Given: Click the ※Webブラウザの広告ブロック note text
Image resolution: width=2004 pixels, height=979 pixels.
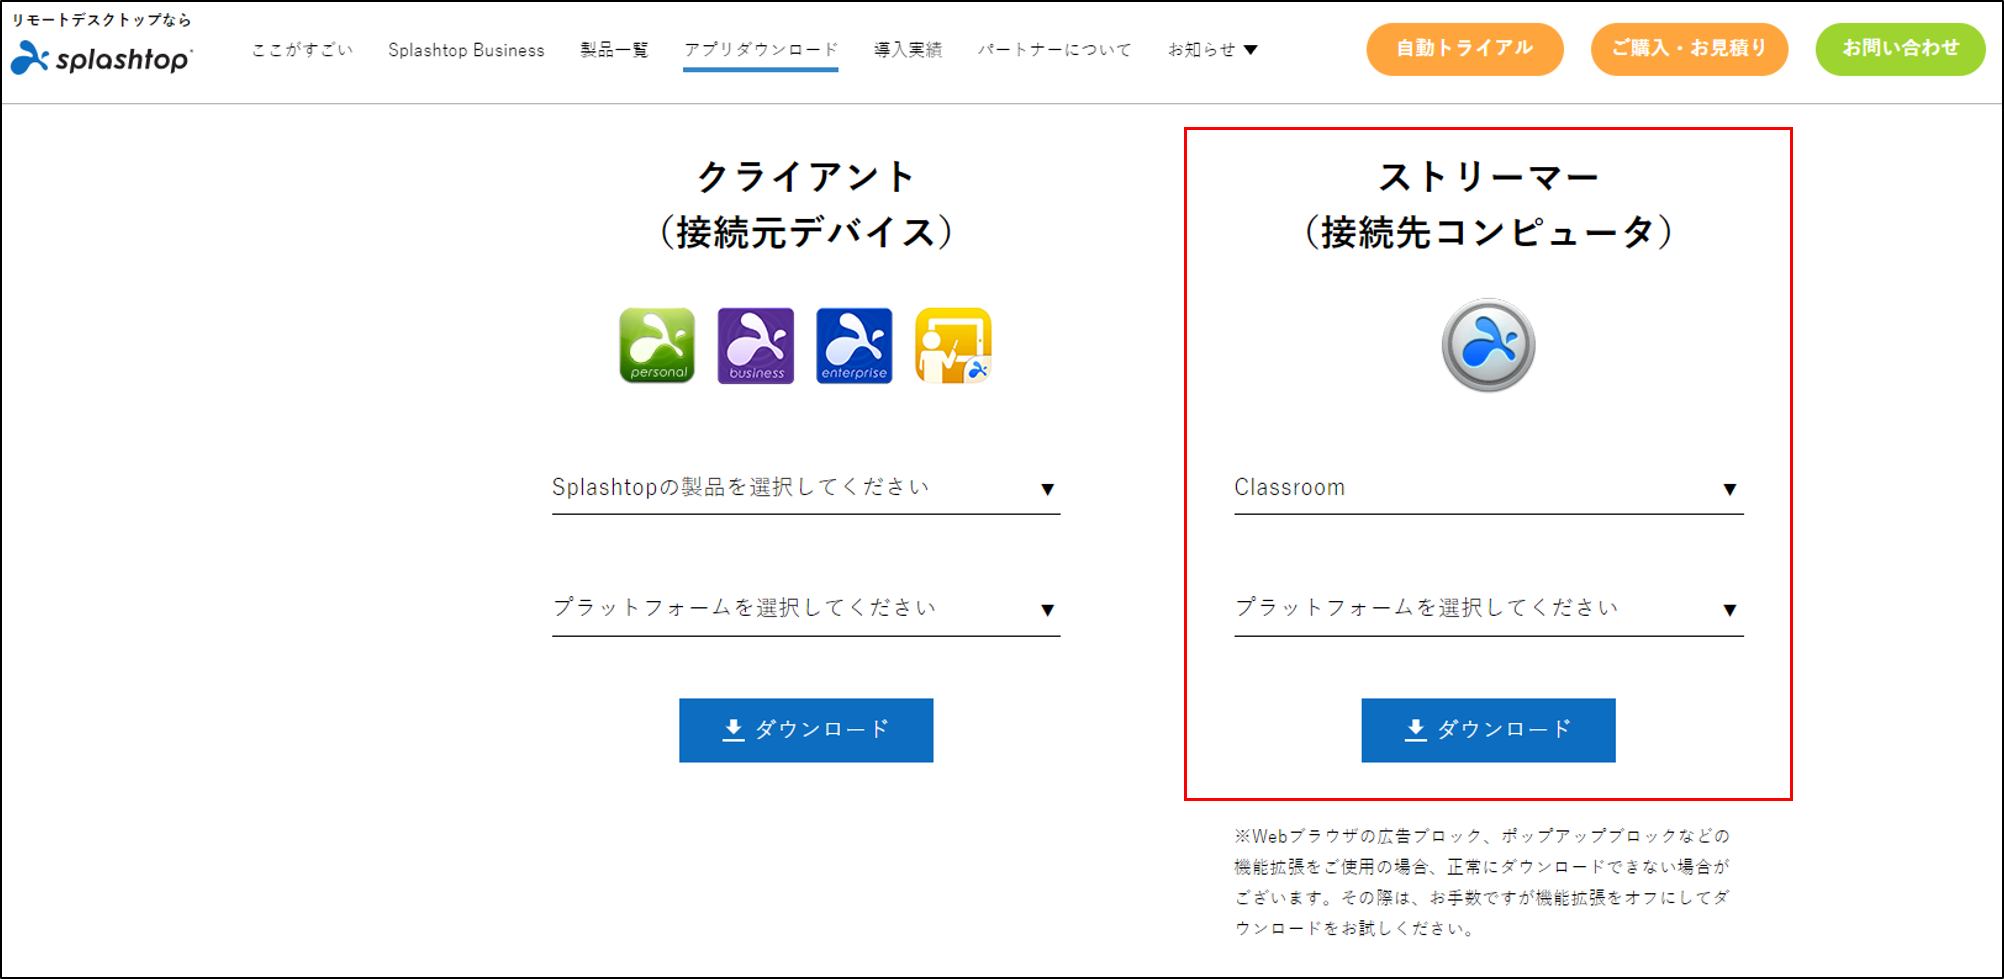Looking at the screenshot, I should [1482, 882].
